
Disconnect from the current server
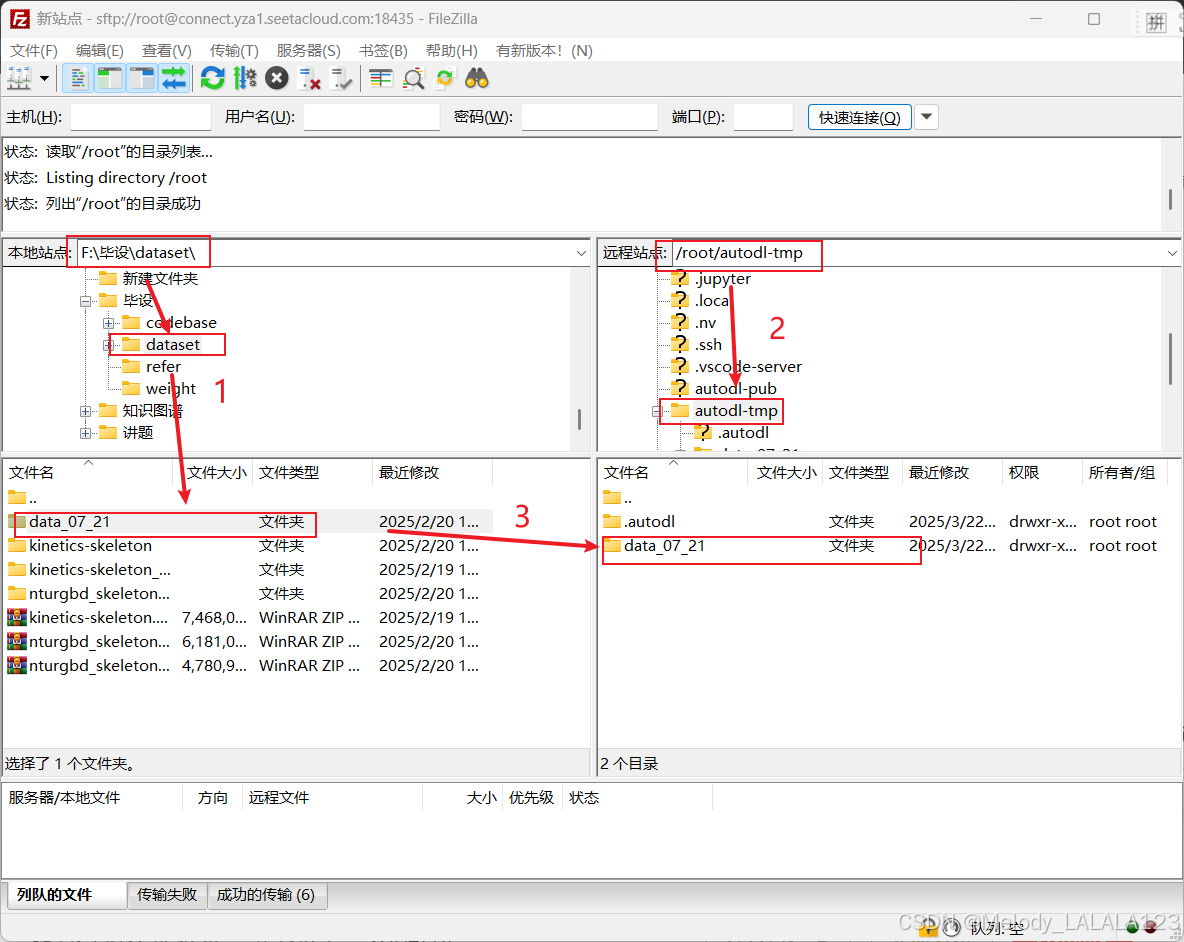[x=310, y=78]
